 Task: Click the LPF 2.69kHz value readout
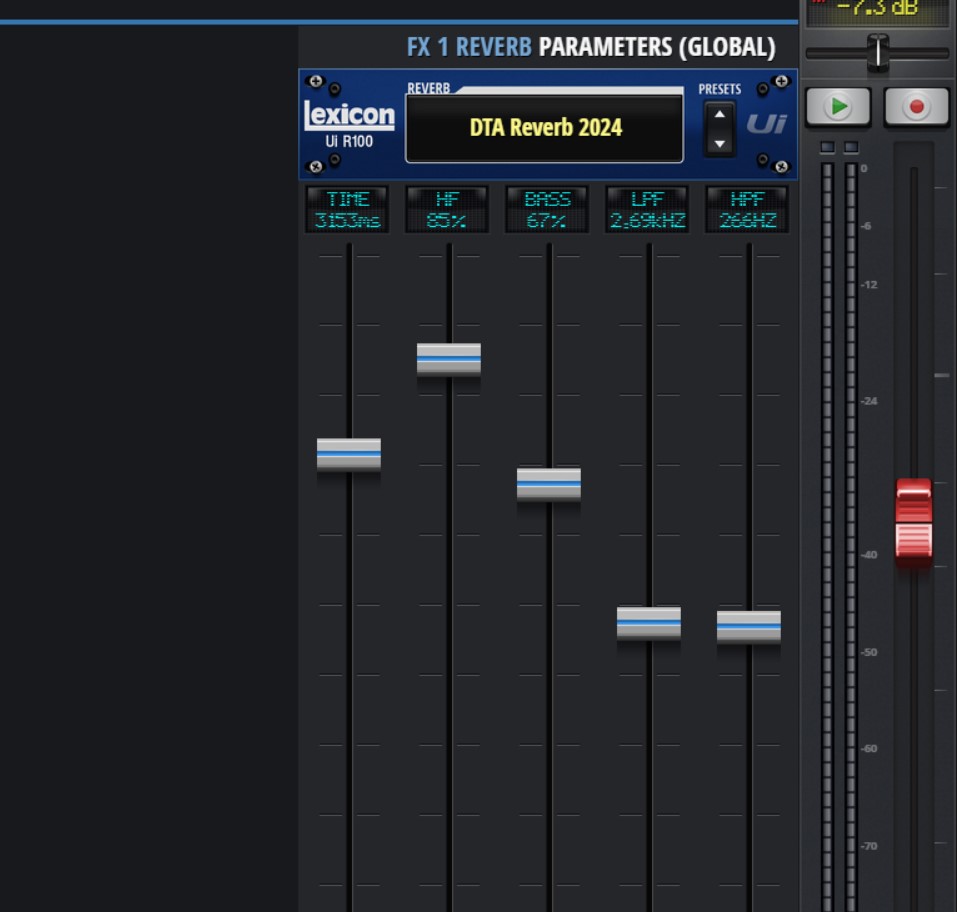647,210
